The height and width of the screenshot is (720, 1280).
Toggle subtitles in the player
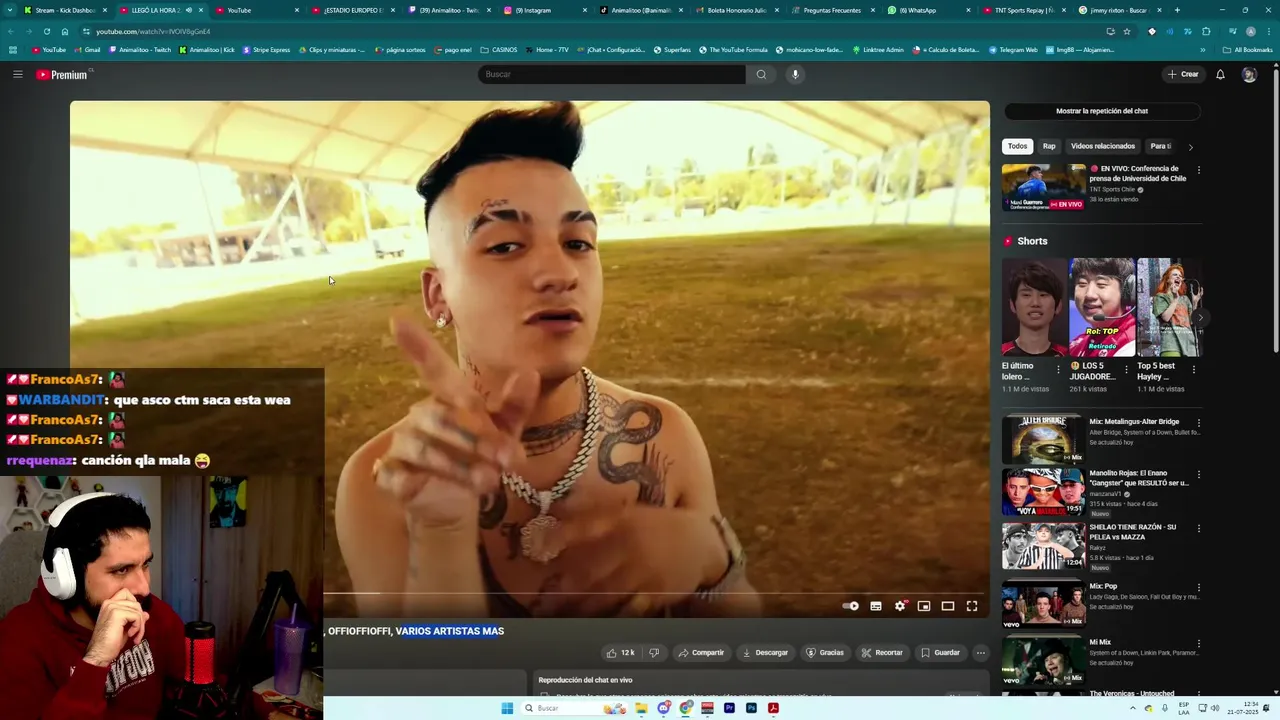pyautogui.click(x=876, y=606)
